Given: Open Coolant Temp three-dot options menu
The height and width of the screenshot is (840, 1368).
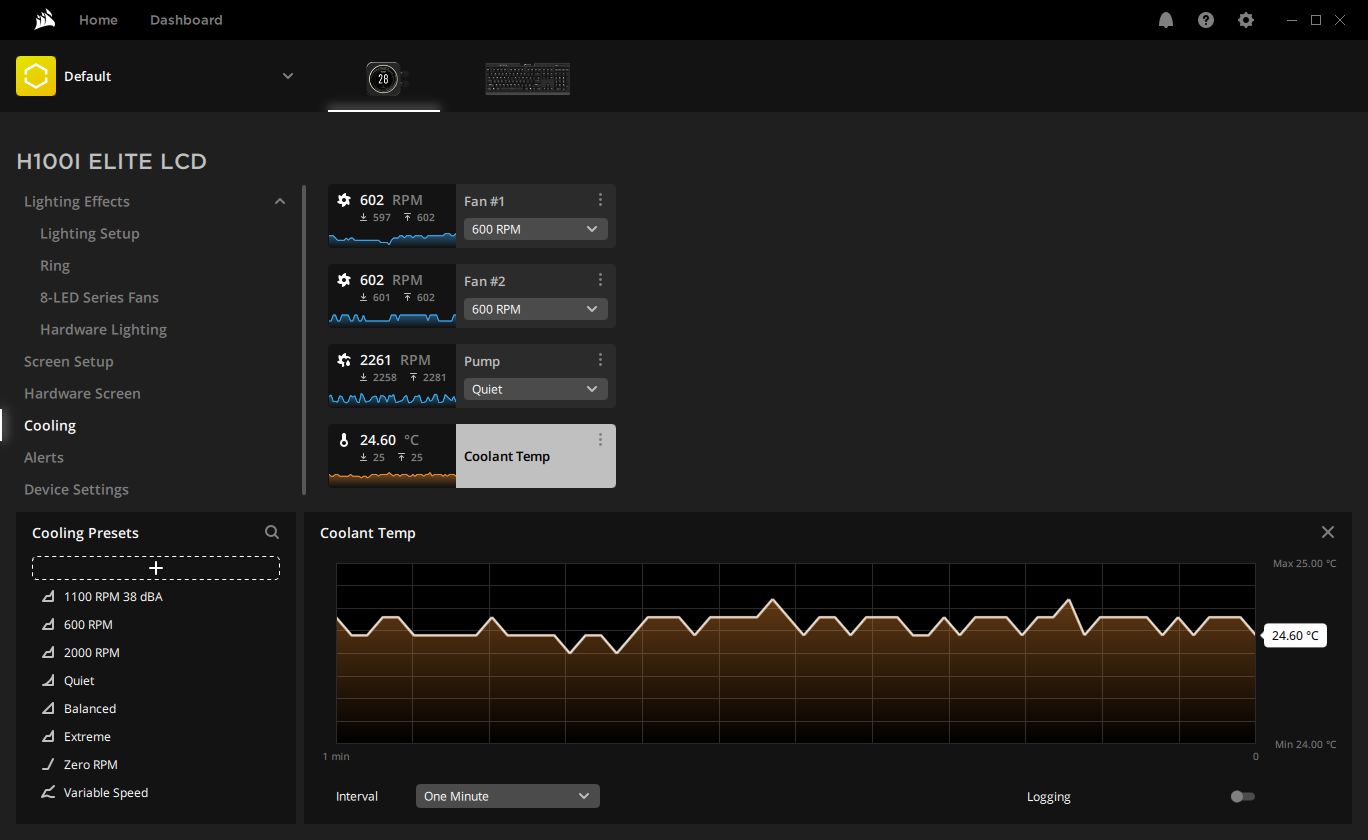Looking at the screenshot, I should click(600, 440).
